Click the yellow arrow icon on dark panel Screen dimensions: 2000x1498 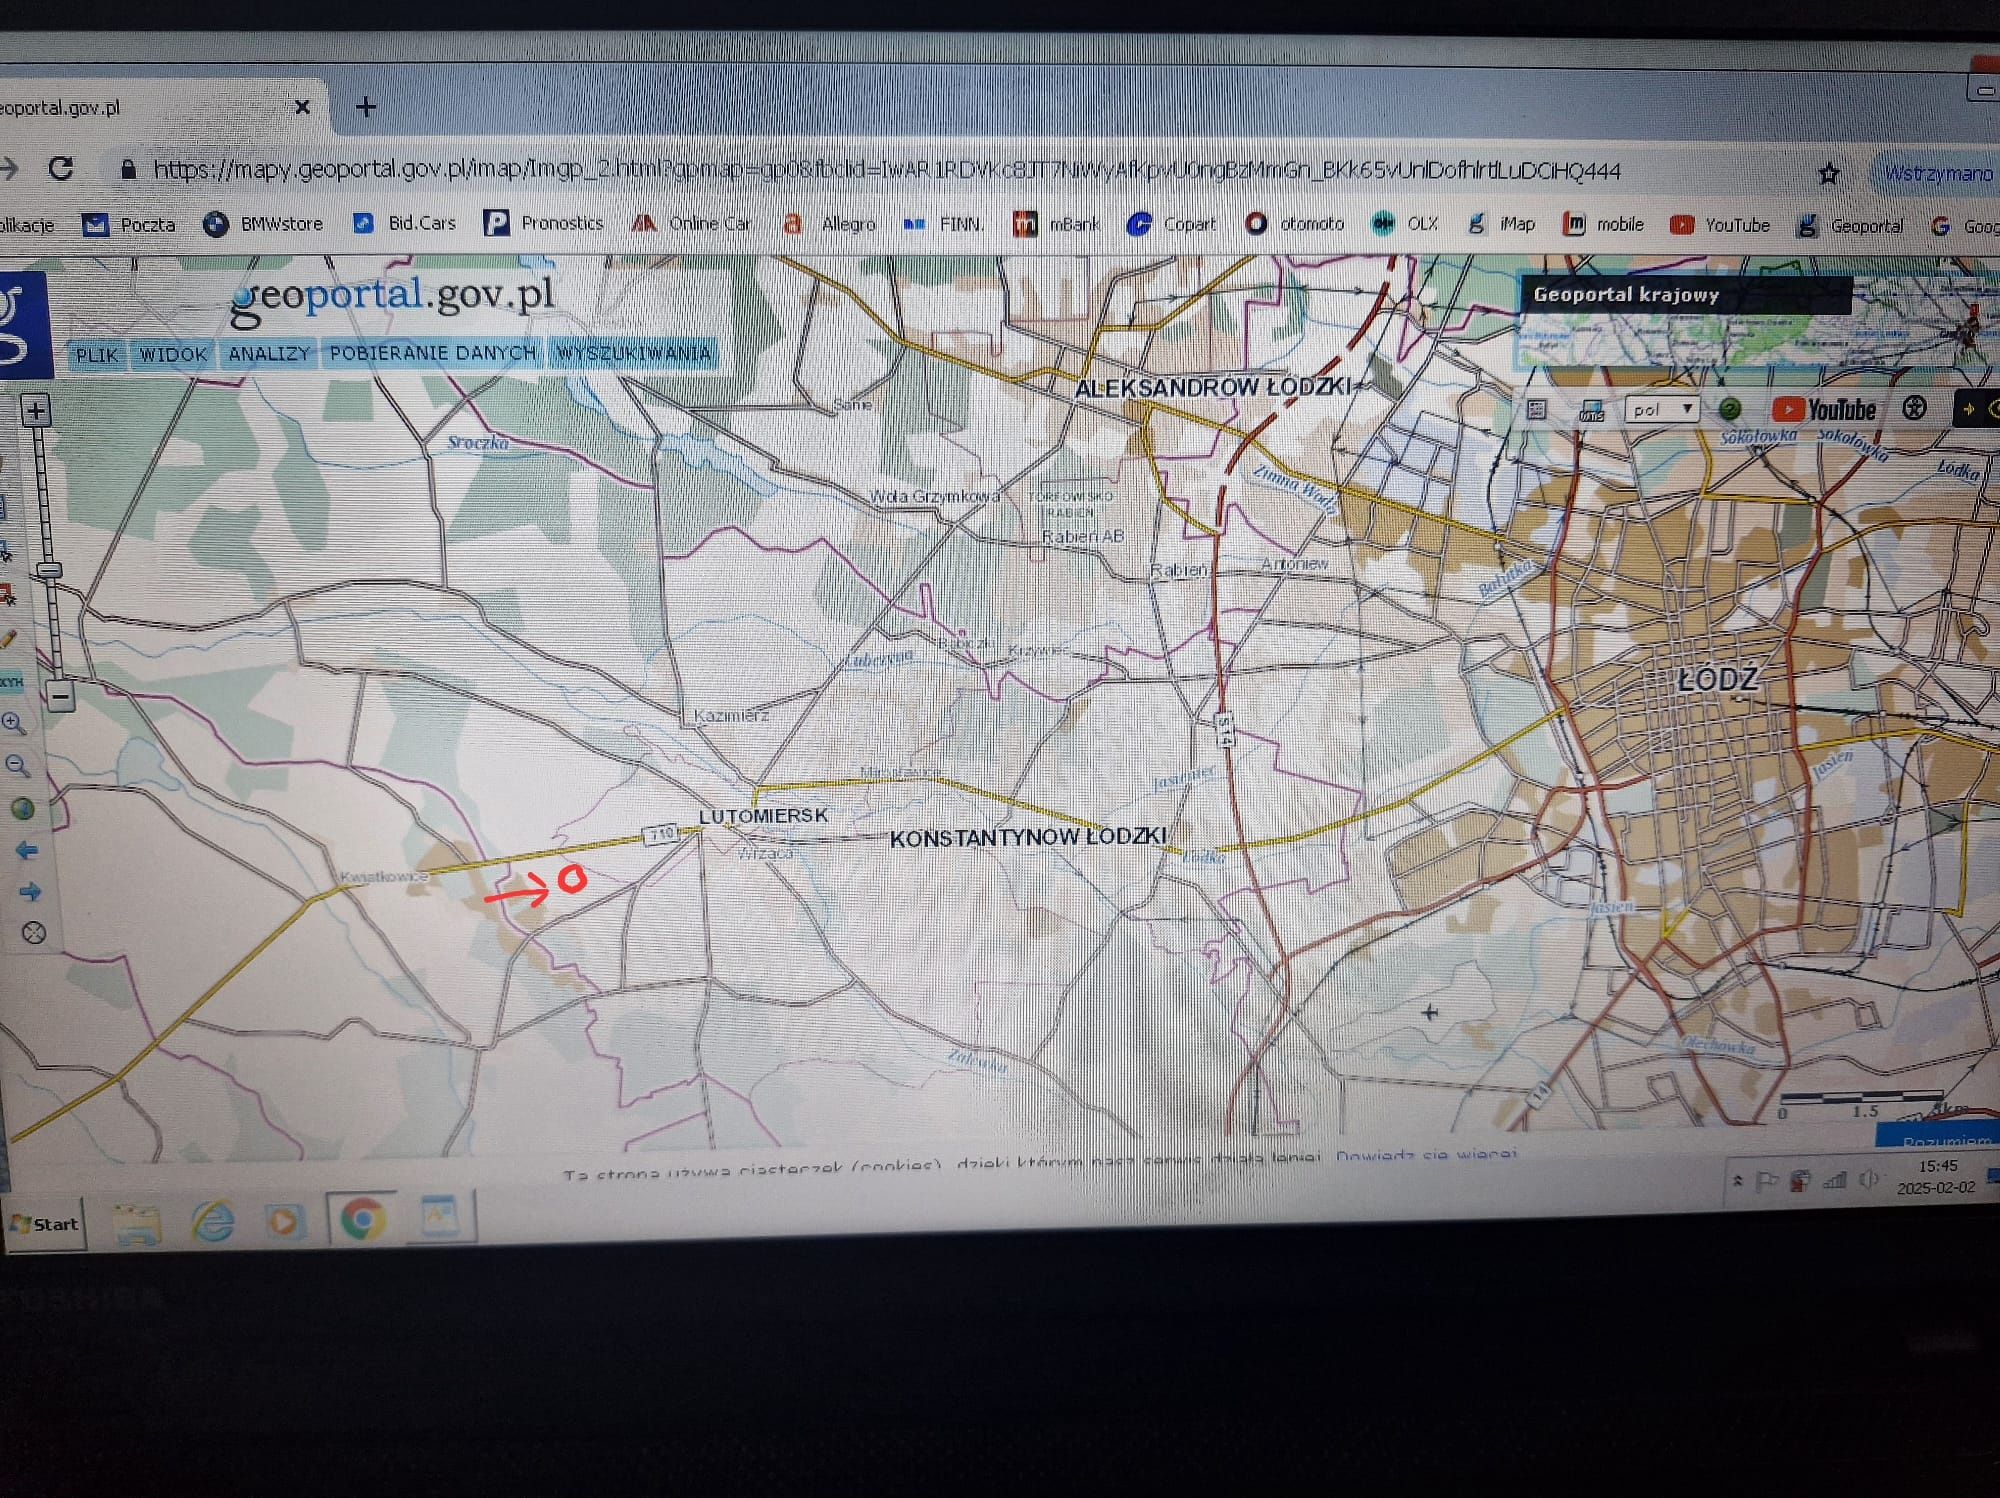pos(1968,408)
